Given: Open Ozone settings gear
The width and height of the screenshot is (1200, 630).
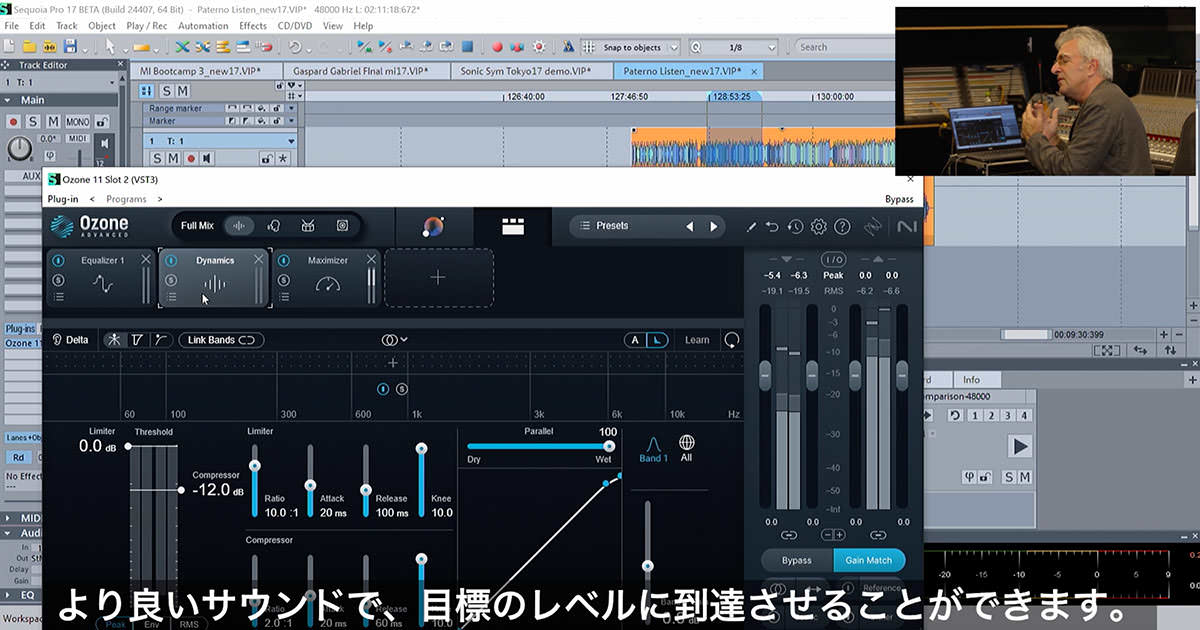Looking at the screenshot, I should (x=819, y=227).
